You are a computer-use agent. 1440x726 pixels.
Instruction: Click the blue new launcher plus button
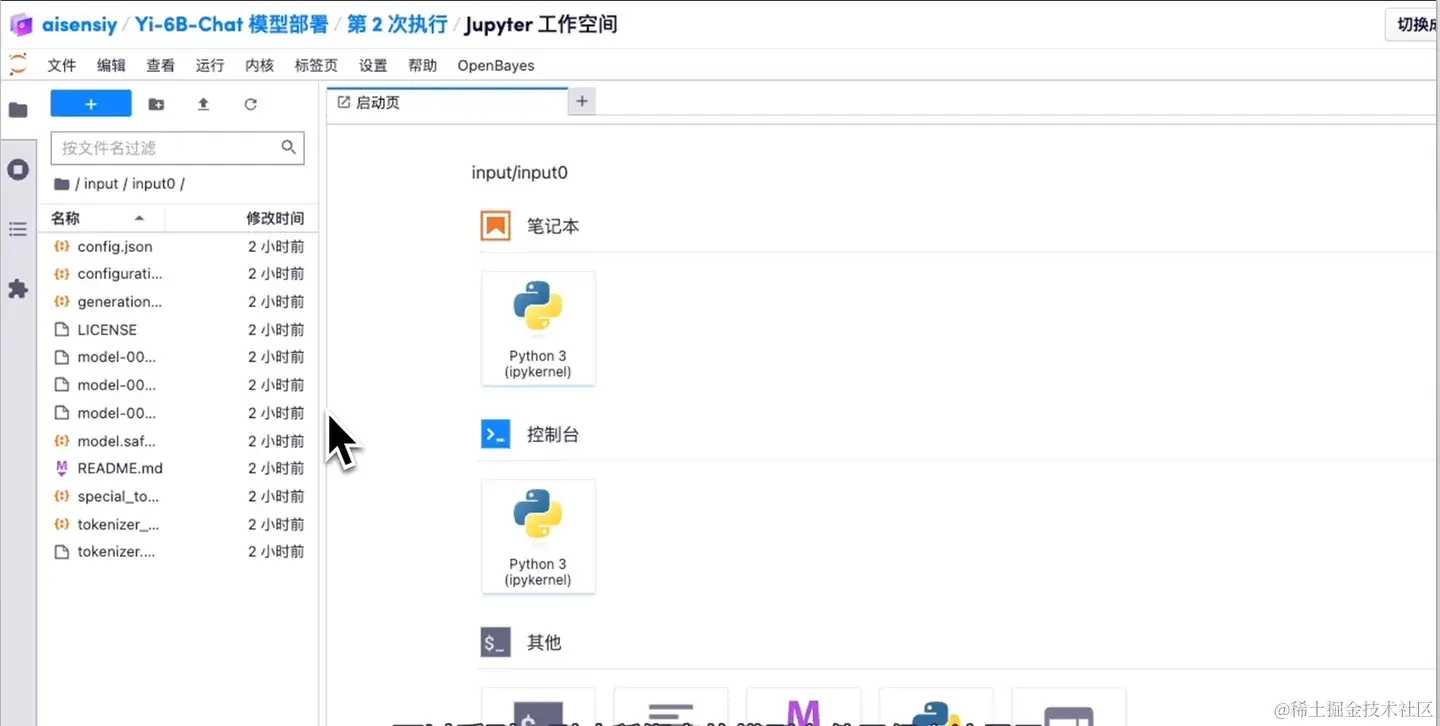click(91, 104)
